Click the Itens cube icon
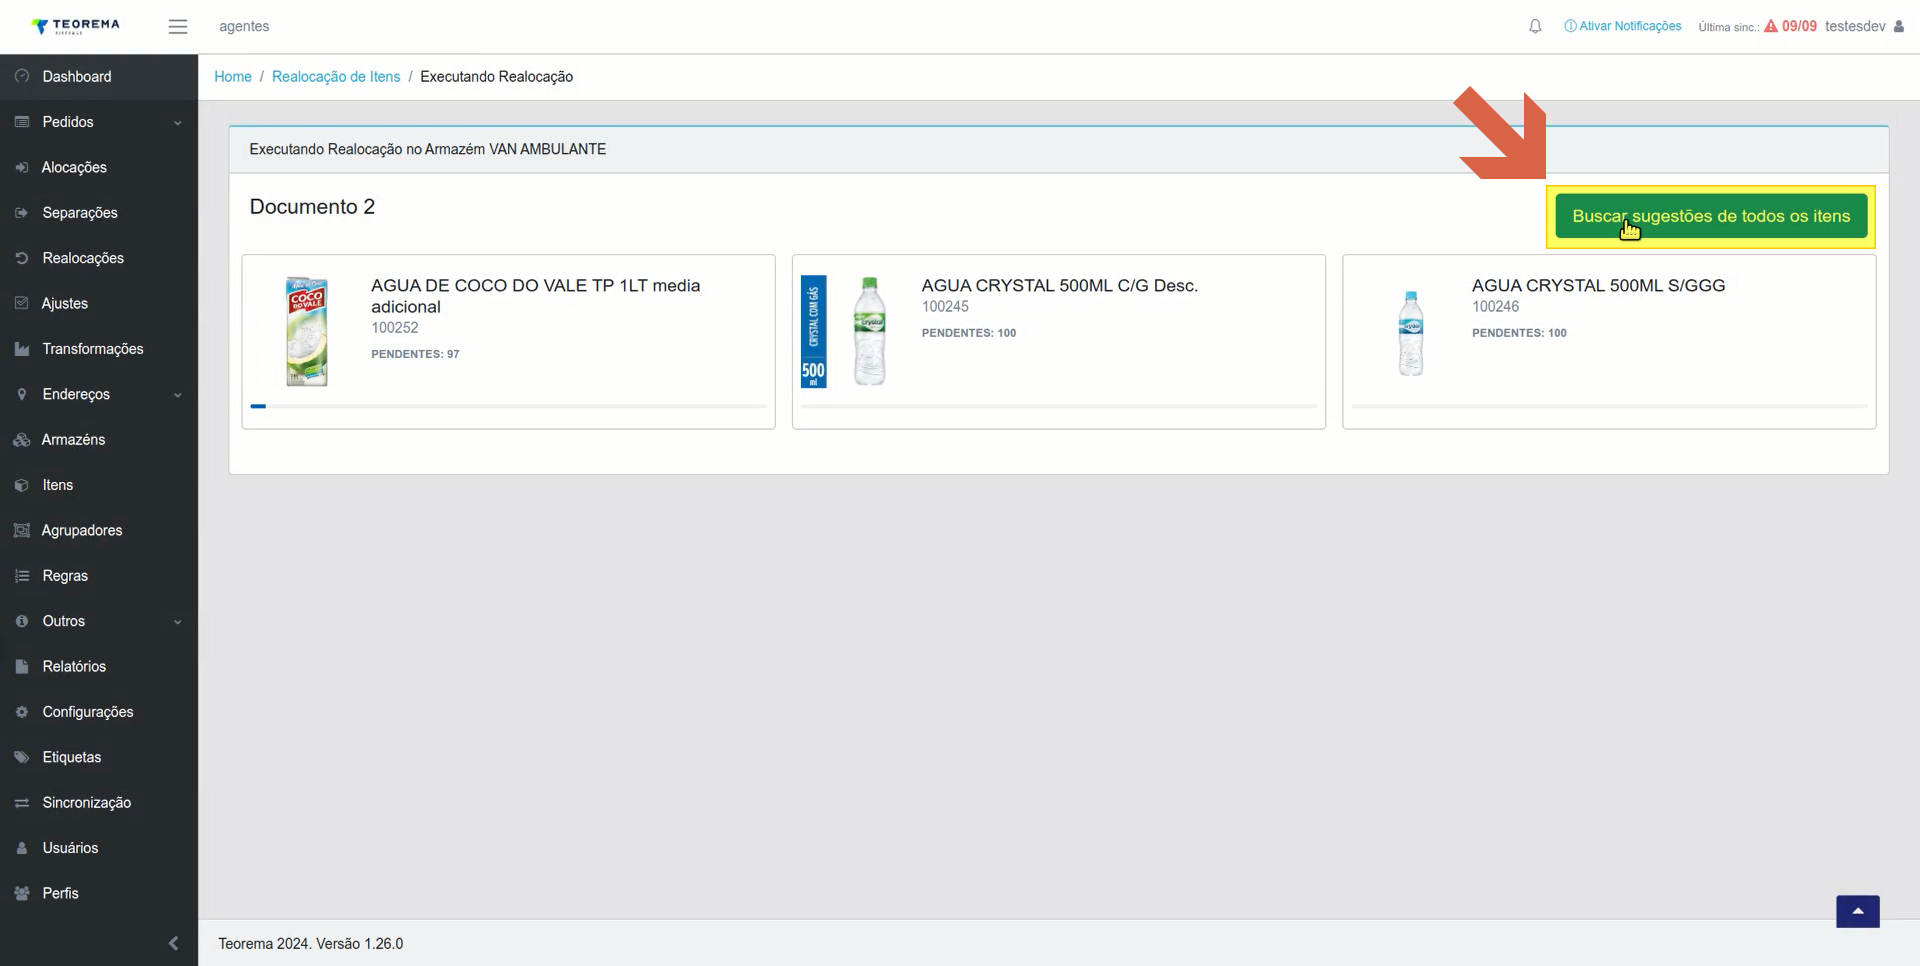This screenshot has height=966, width=1920. (x=22, y=485)
